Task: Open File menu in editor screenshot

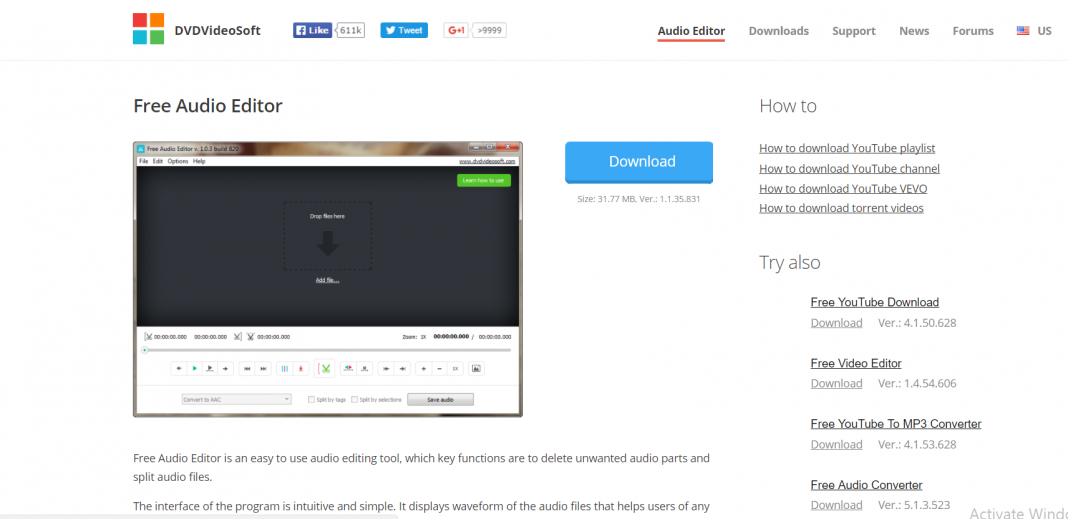Action: (x=143, y=161)
